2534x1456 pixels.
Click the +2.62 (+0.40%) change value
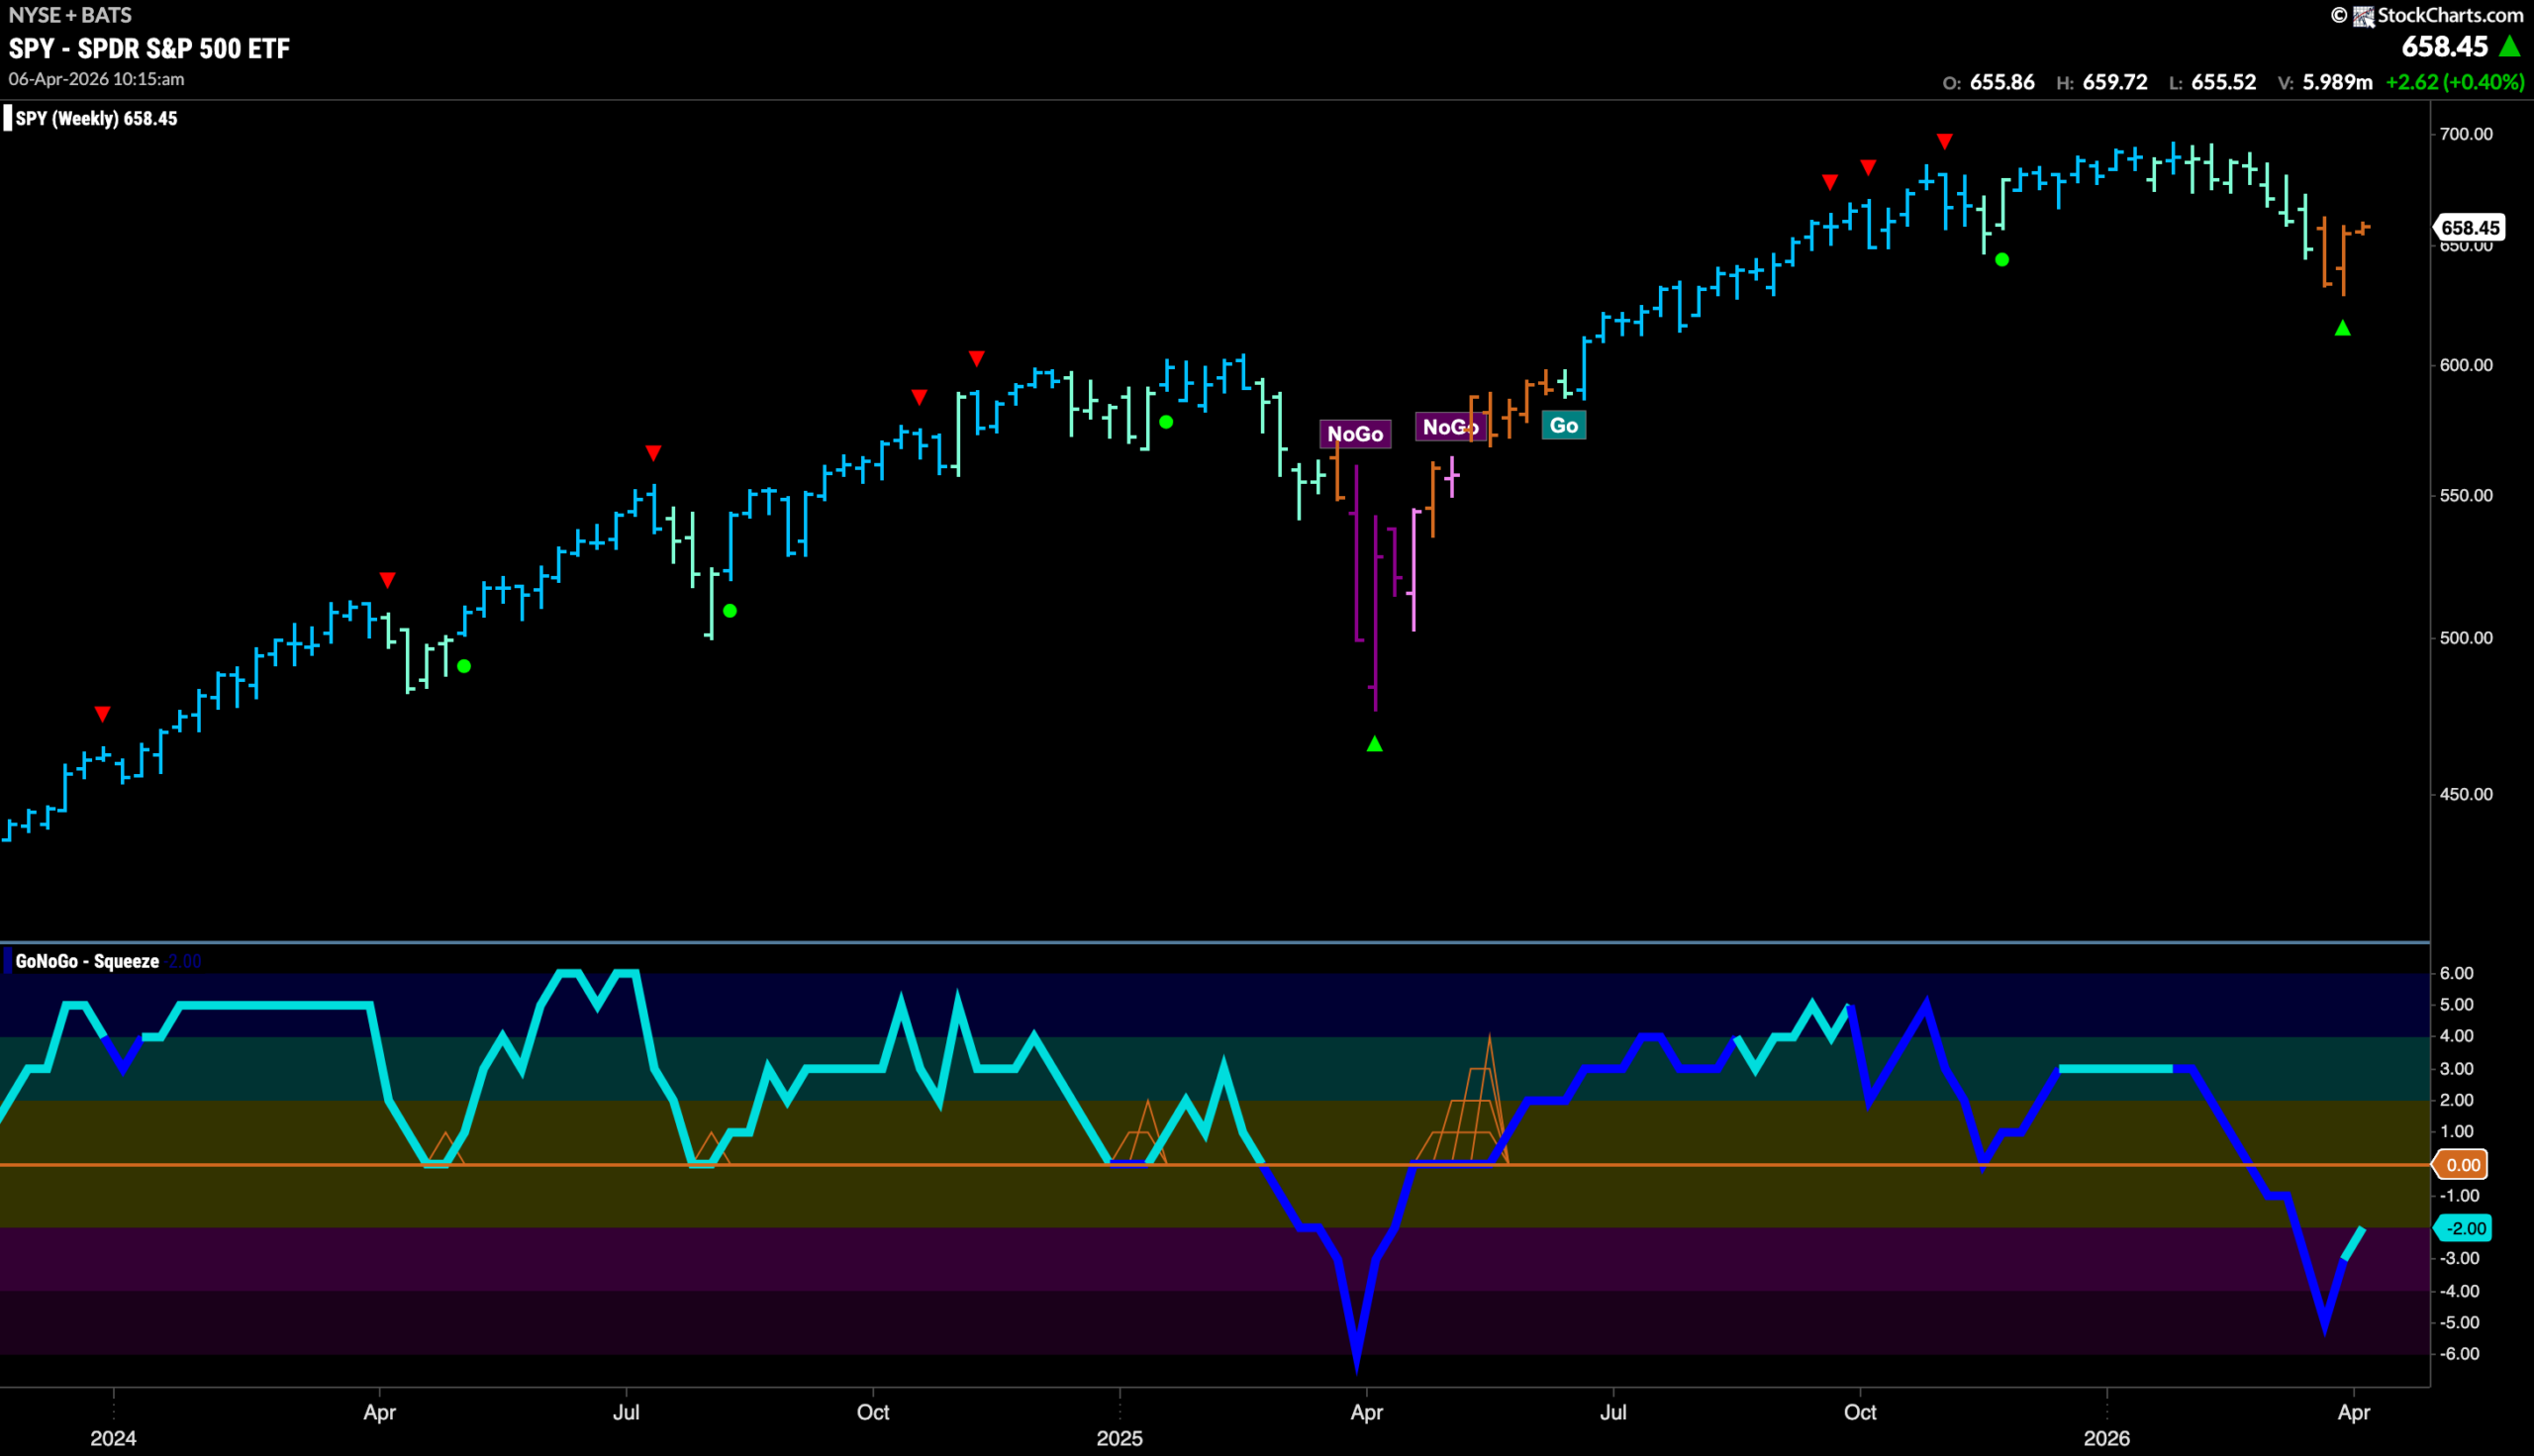coord(2455,82)
